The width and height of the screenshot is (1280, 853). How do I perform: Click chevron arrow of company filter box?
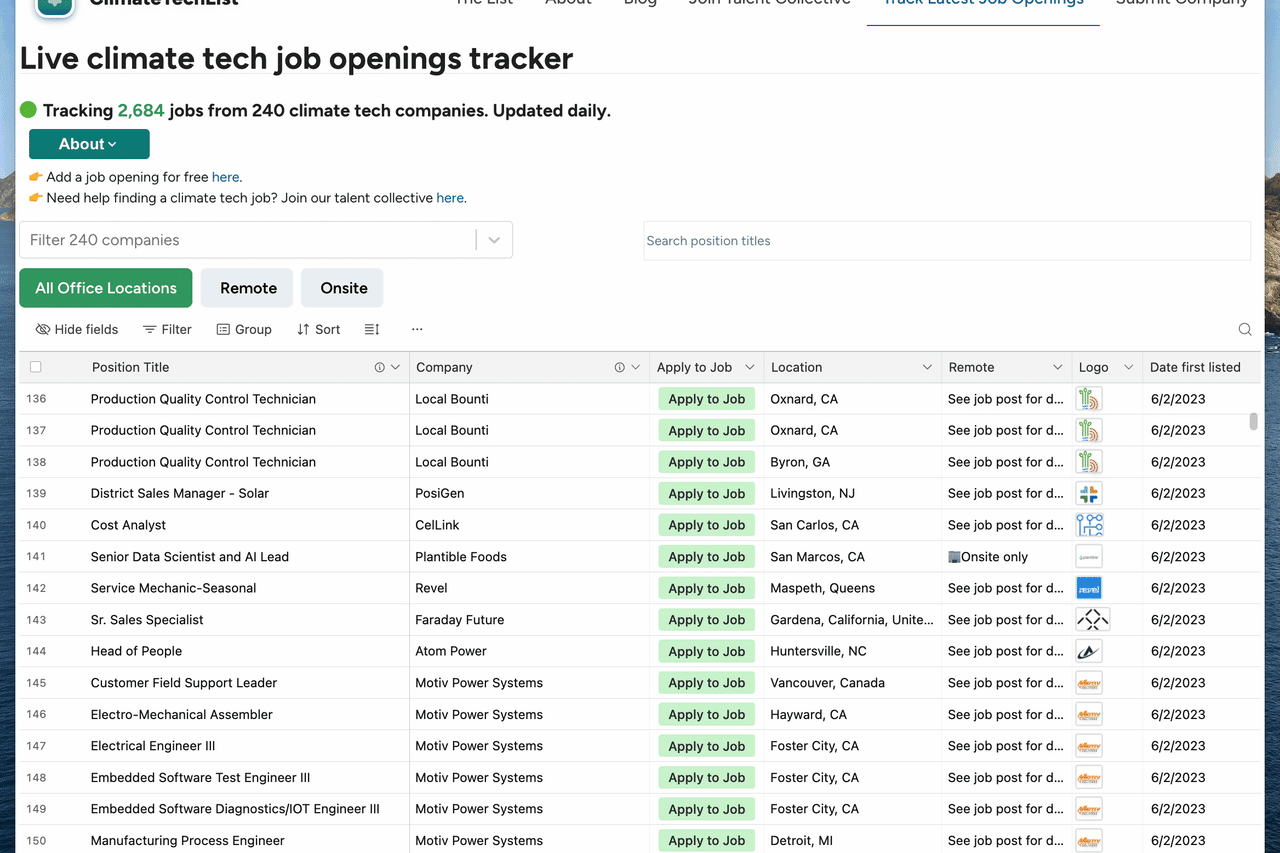coord(494,240)
